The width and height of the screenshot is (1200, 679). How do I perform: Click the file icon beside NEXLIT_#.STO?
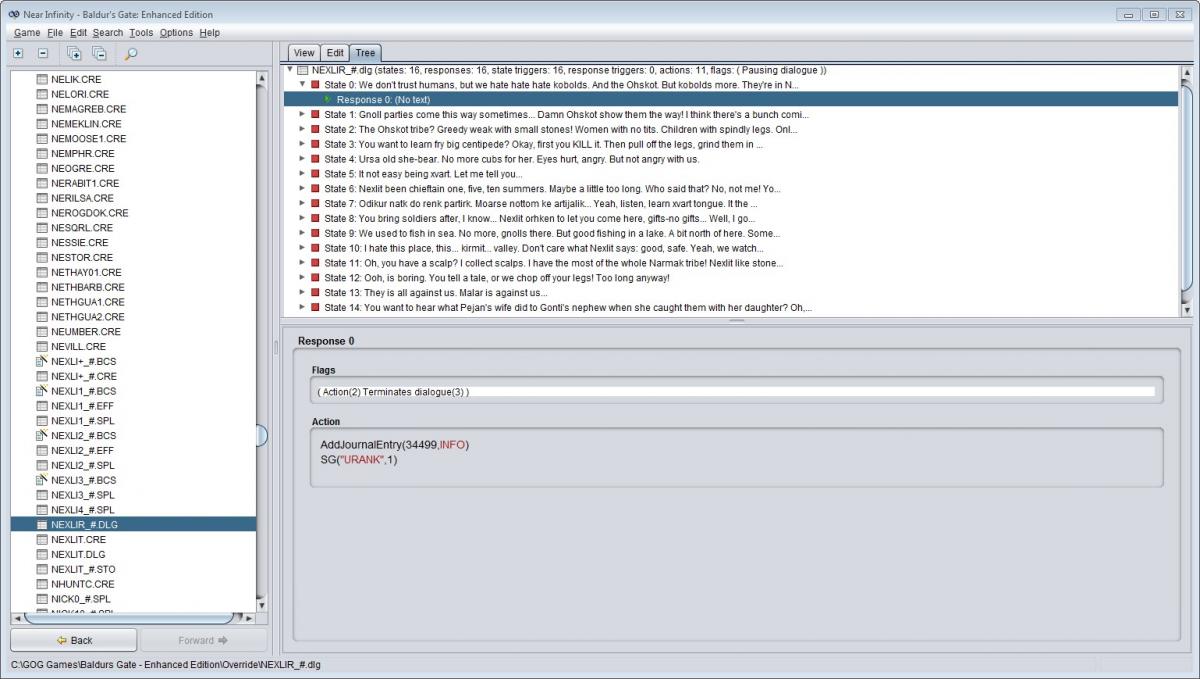[x=42, y=569]
